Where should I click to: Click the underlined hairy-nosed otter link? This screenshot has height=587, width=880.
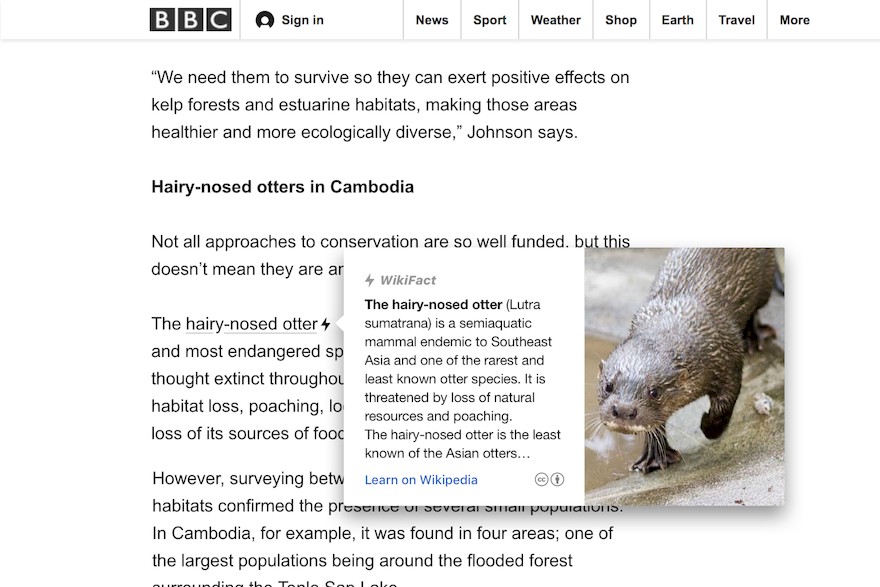tap(251, 324)
